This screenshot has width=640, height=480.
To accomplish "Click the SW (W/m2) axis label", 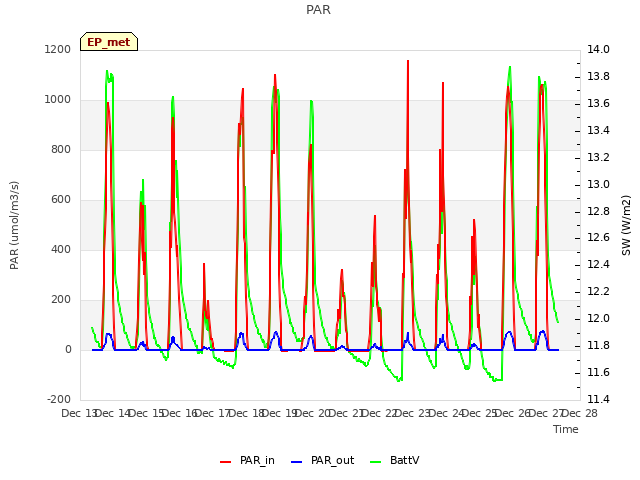I will point(626,225).
